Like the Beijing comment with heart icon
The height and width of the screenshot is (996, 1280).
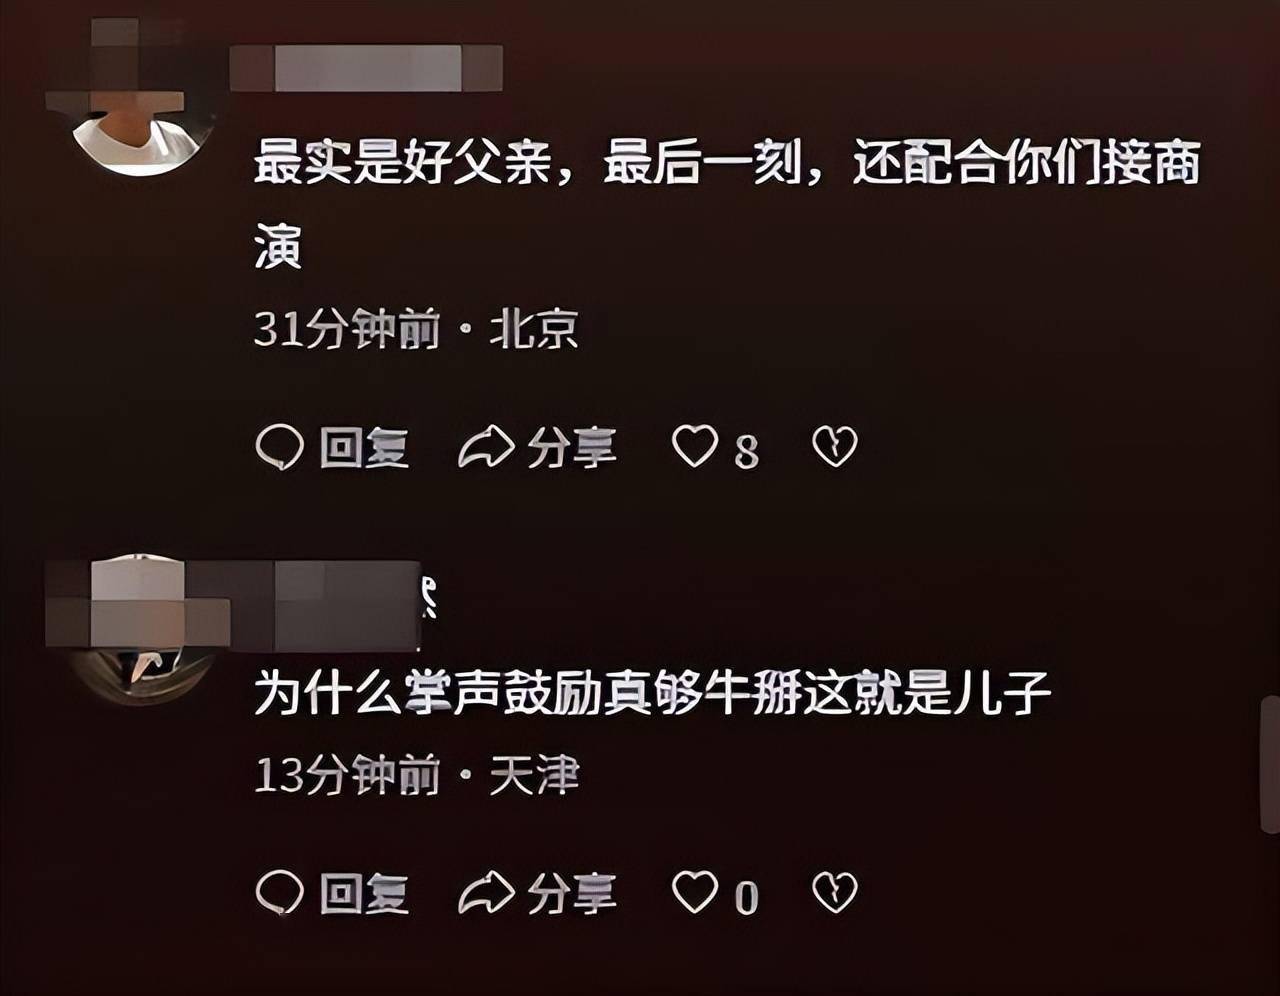coord(694,446)
